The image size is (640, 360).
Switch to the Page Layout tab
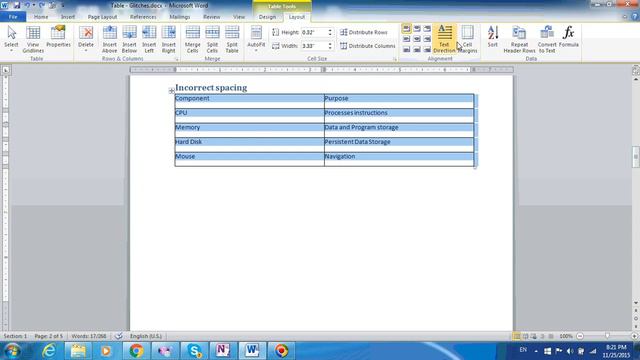click(102, 17)
